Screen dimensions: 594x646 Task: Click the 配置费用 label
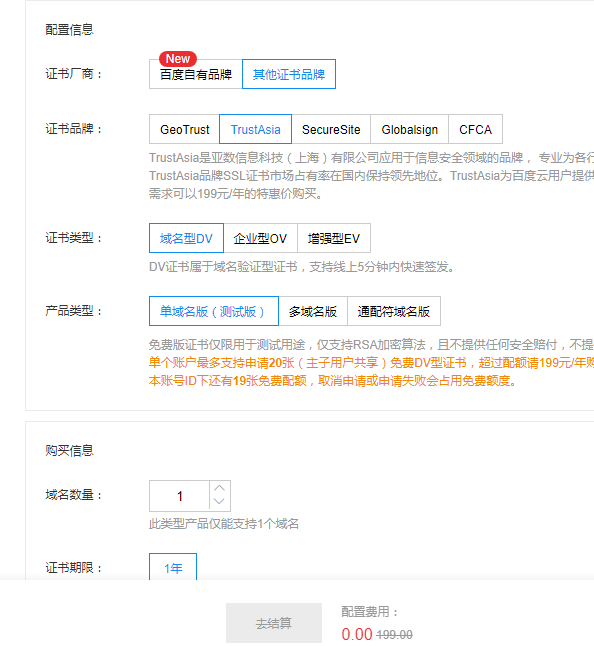[370, 612]
